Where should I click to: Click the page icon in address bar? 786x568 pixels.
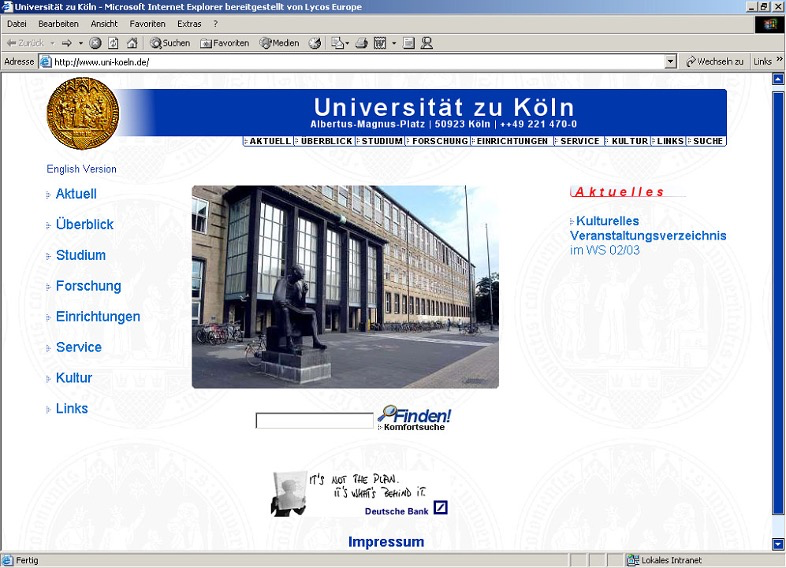46,62
